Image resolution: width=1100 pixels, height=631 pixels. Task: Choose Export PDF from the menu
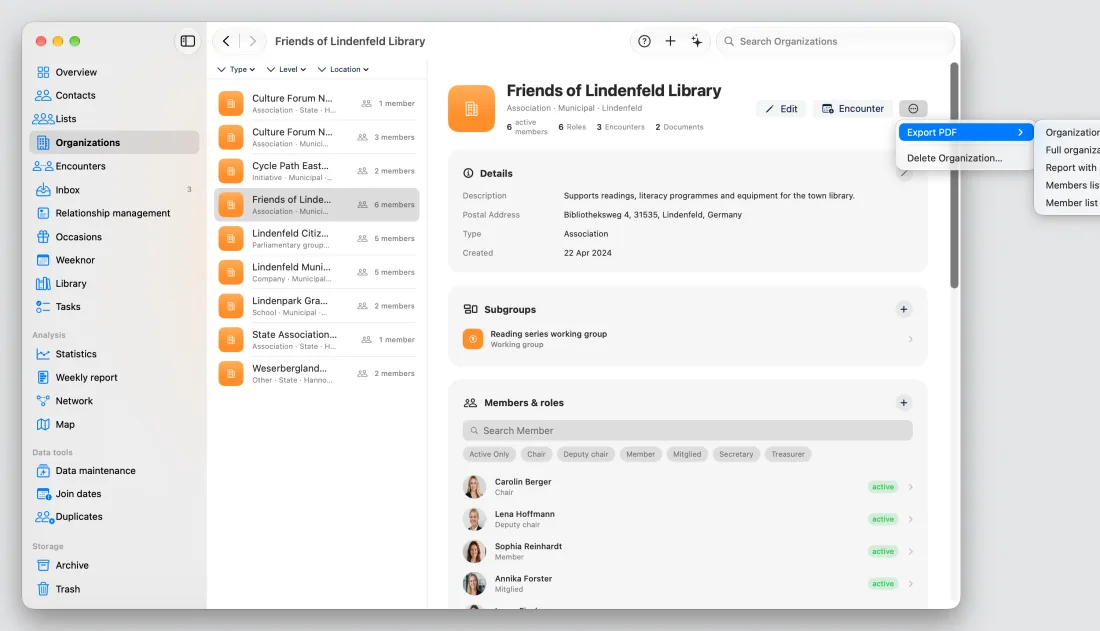[x=965, y=132]
